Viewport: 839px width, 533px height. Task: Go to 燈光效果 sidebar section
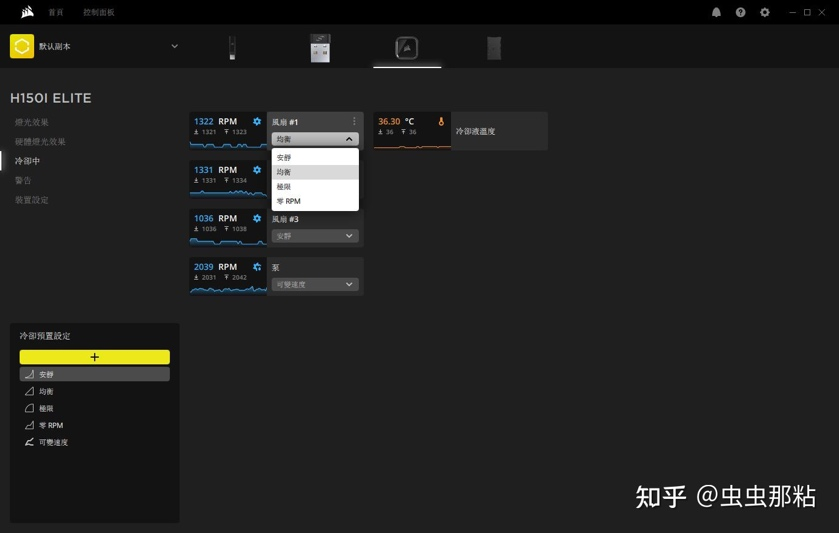coord(32,122)
